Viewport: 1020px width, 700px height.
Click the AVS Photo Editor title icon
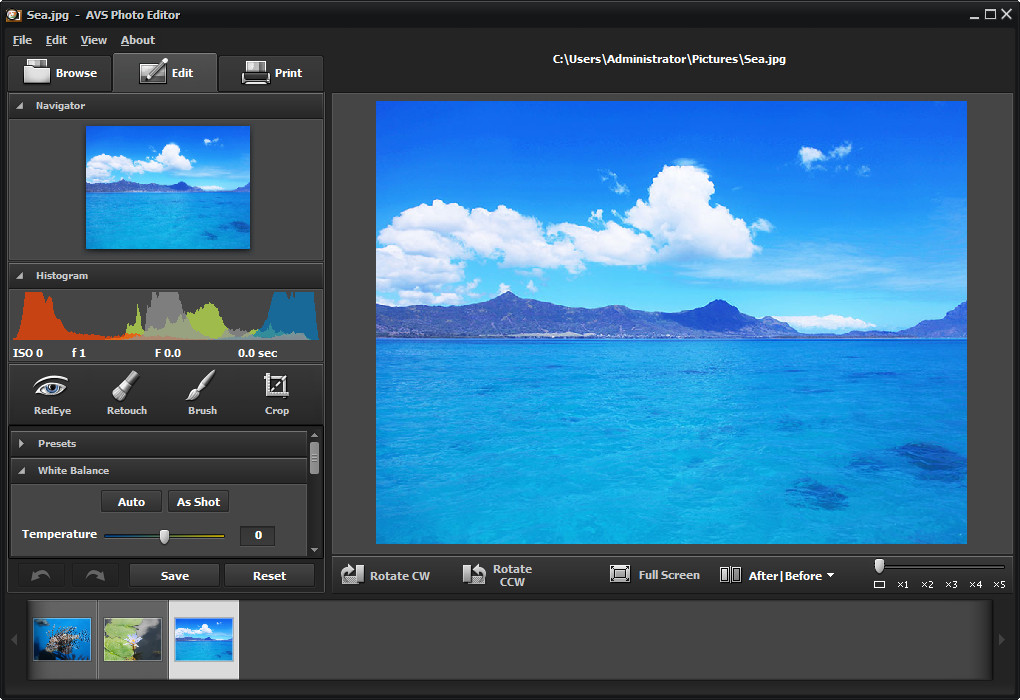(x=13, y=15)
